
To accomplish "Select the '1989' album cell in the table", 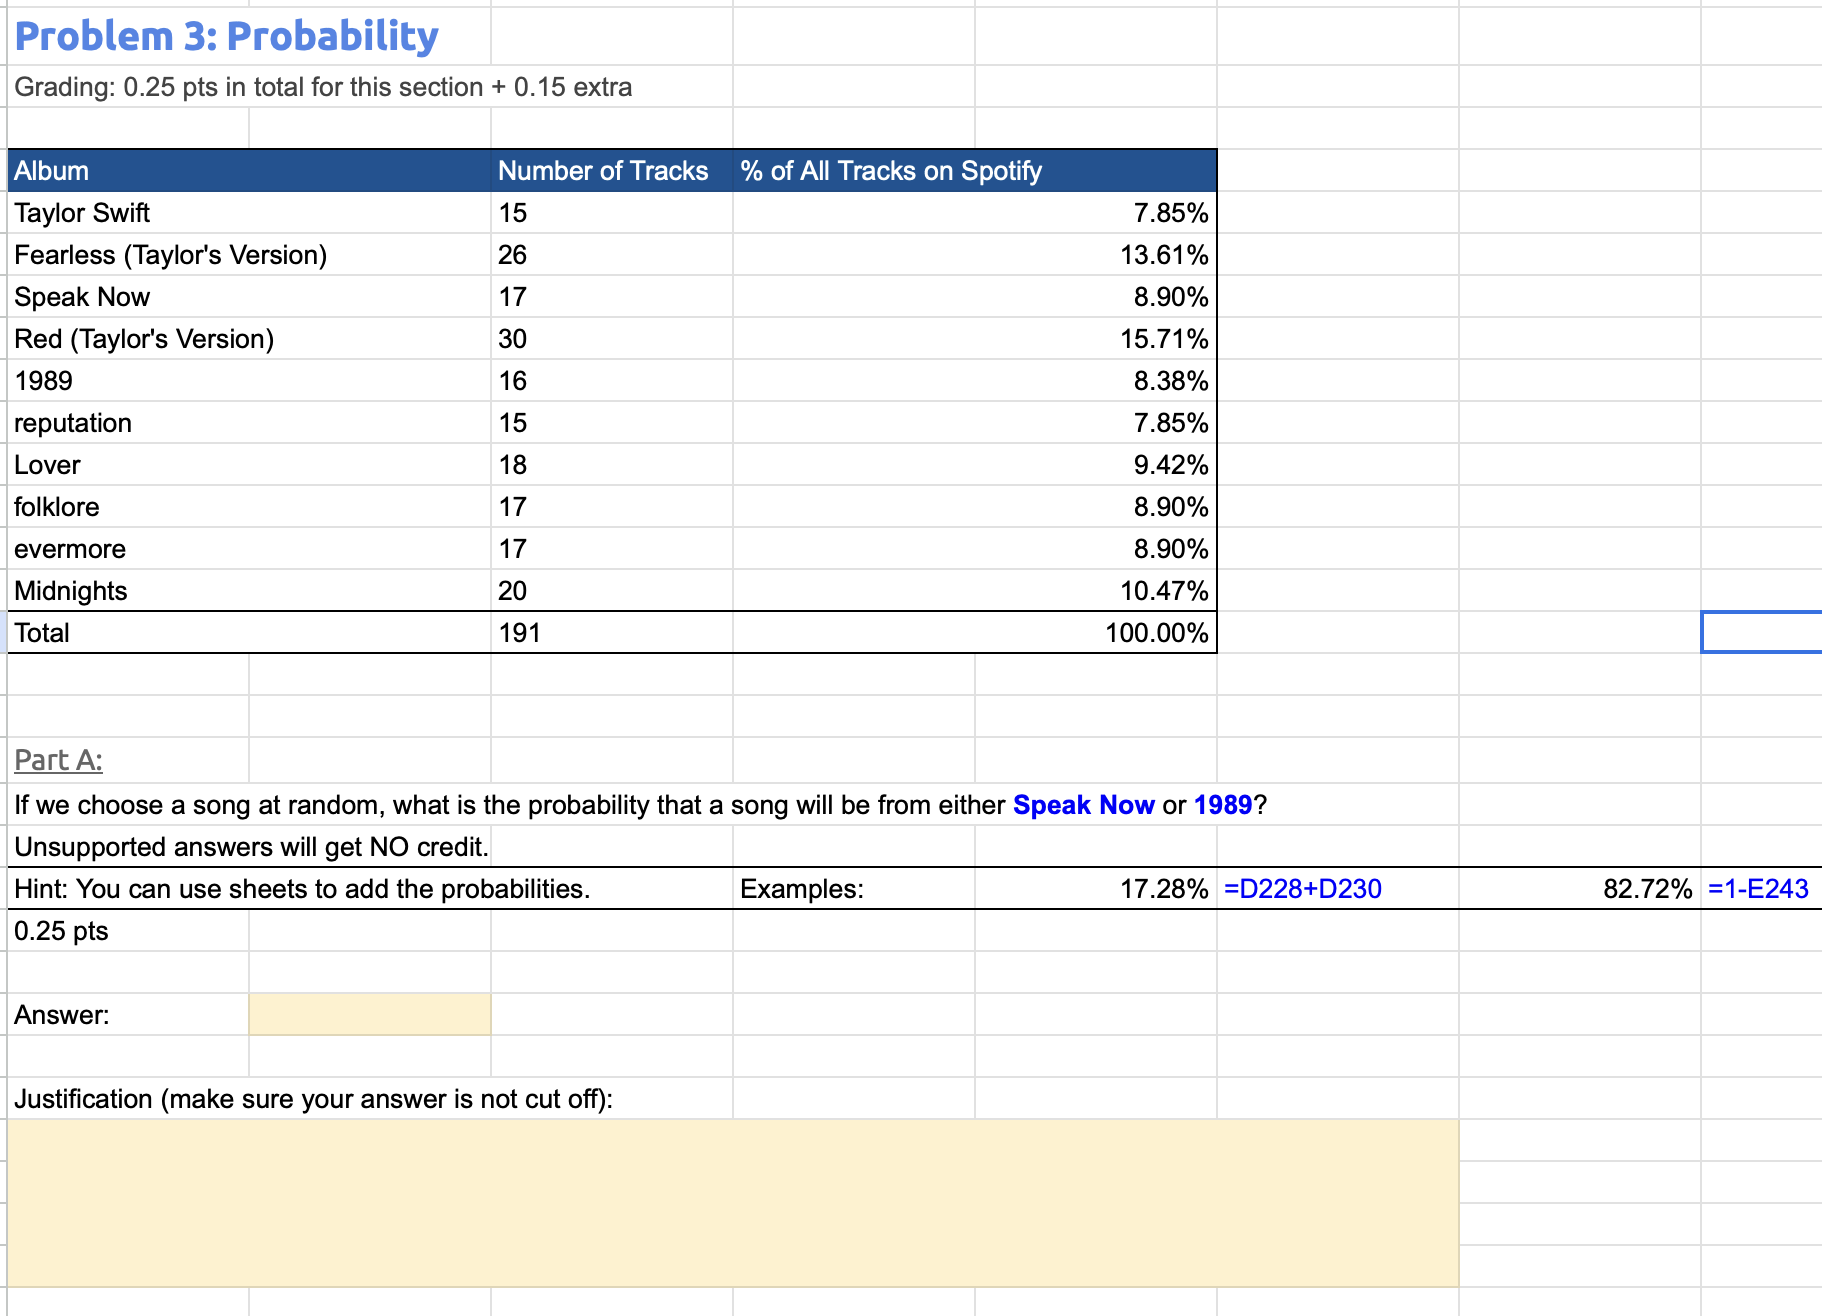I will pos(249,381).
